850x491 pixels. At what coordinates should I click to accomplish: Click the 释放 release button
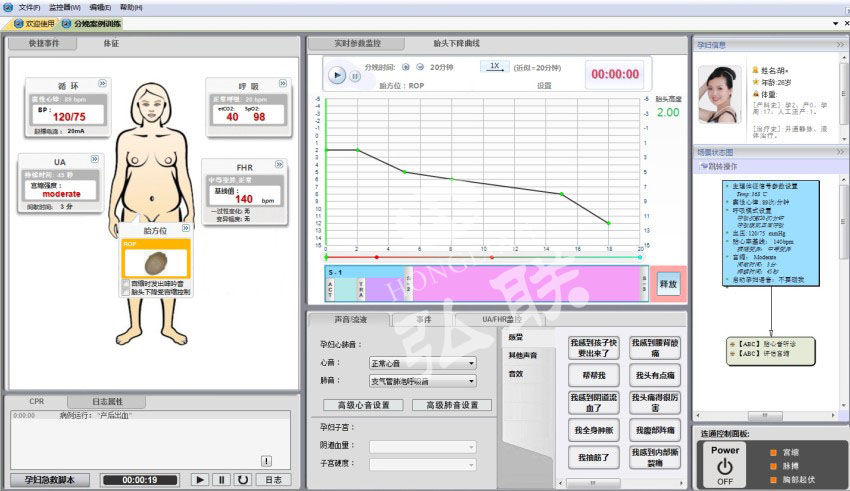668,284
